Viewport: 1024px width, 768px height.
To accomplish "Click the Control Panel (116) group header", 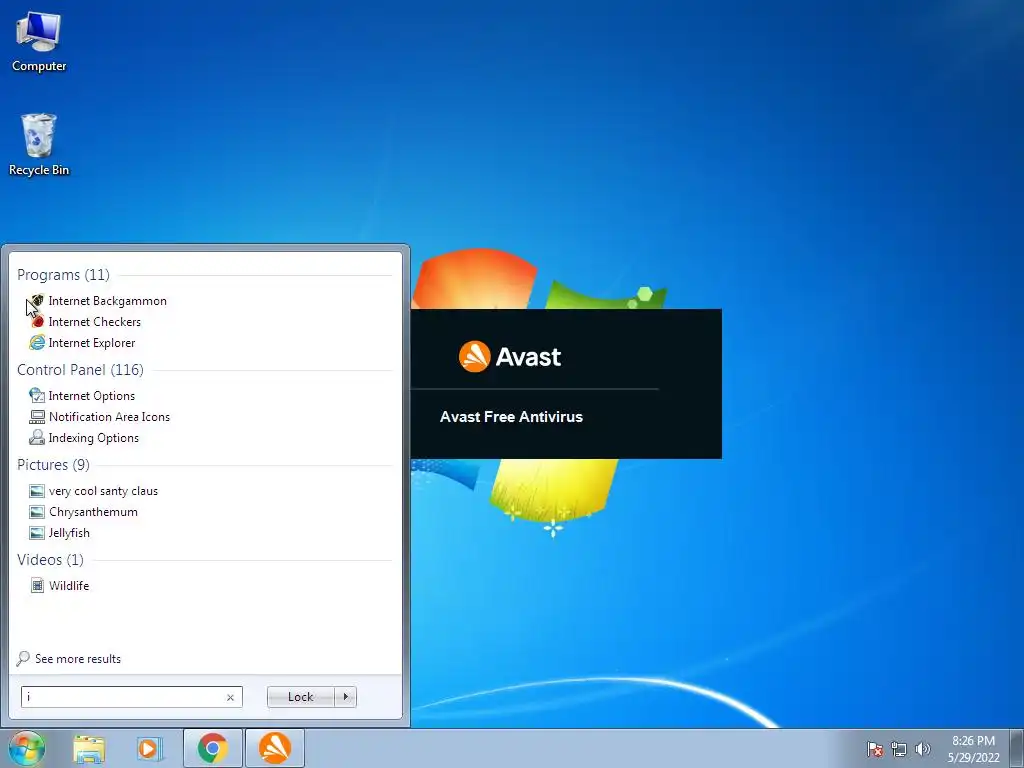I will coord(80,370).
